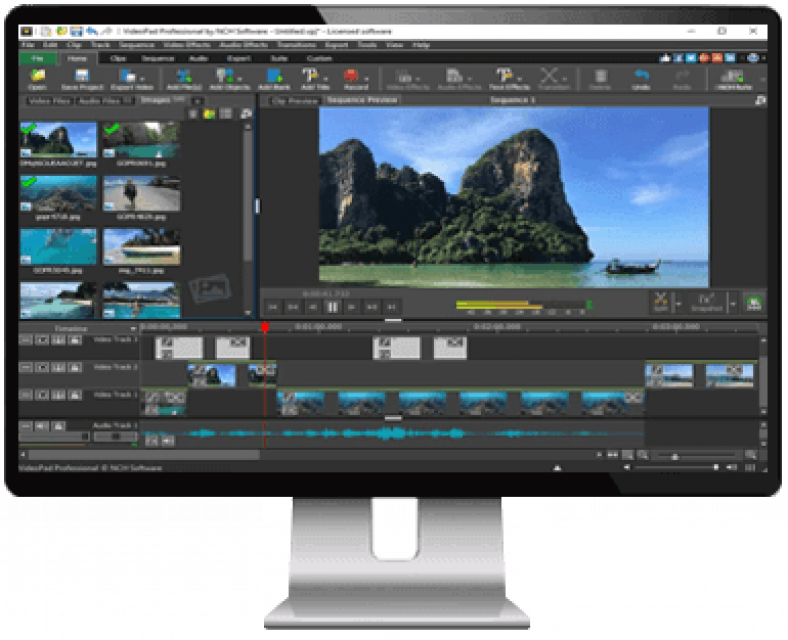Click the Open project toolbar icon
The width and height of the screenshot is (788, 640).
tap(37, 79)
